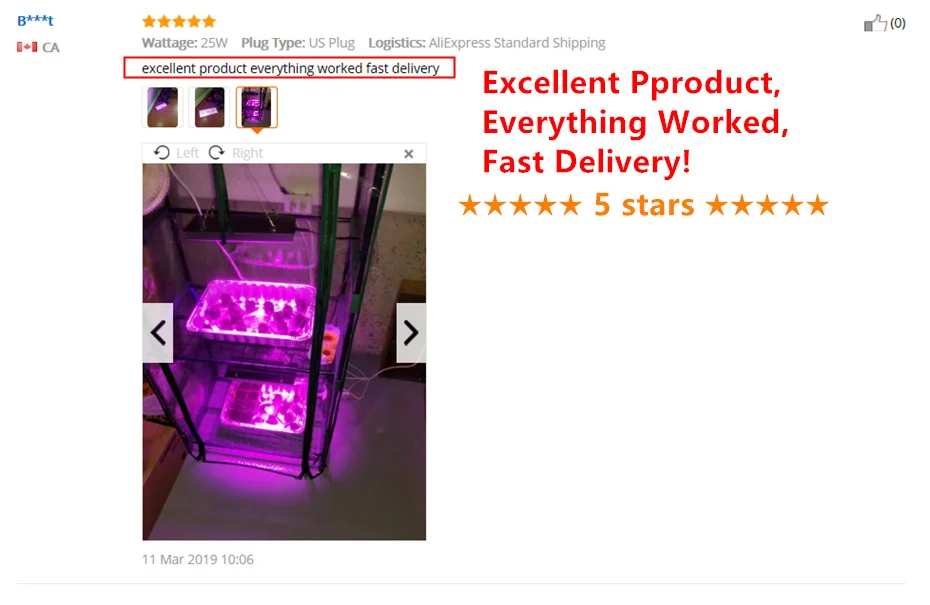
Task: Open the first review photo thumbnail
Action: (x=163, y=107)
